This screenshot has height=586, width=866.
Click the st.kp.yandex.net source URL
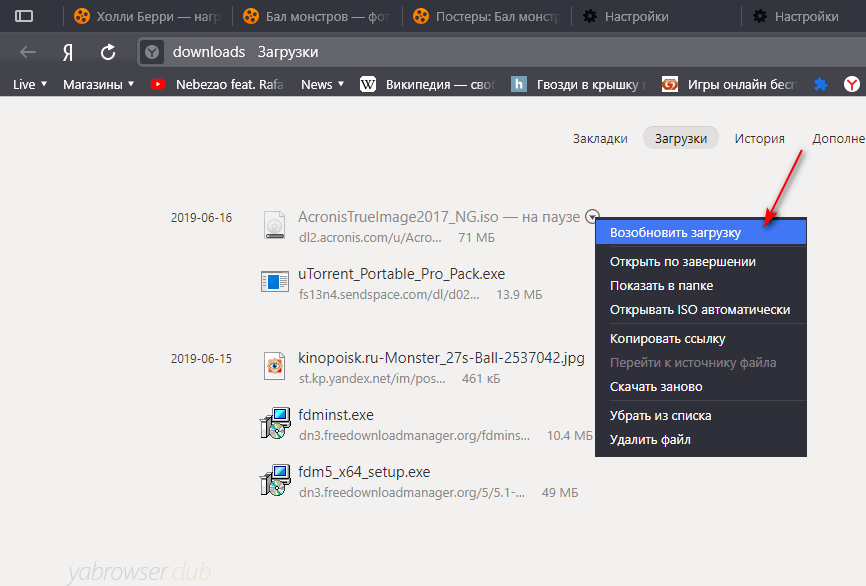click(372, 379)
